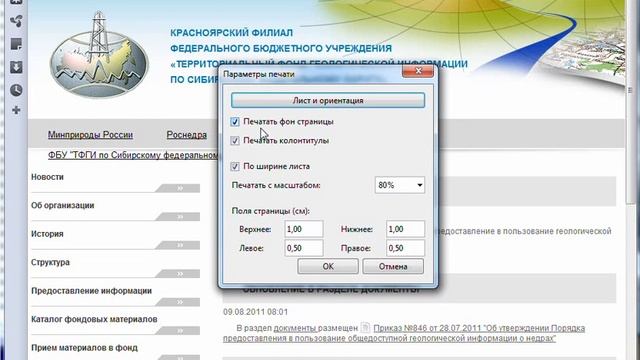Click the document icon before Приказ №846
The height and width of the screenshot is (360, 640).
[365, 327]
